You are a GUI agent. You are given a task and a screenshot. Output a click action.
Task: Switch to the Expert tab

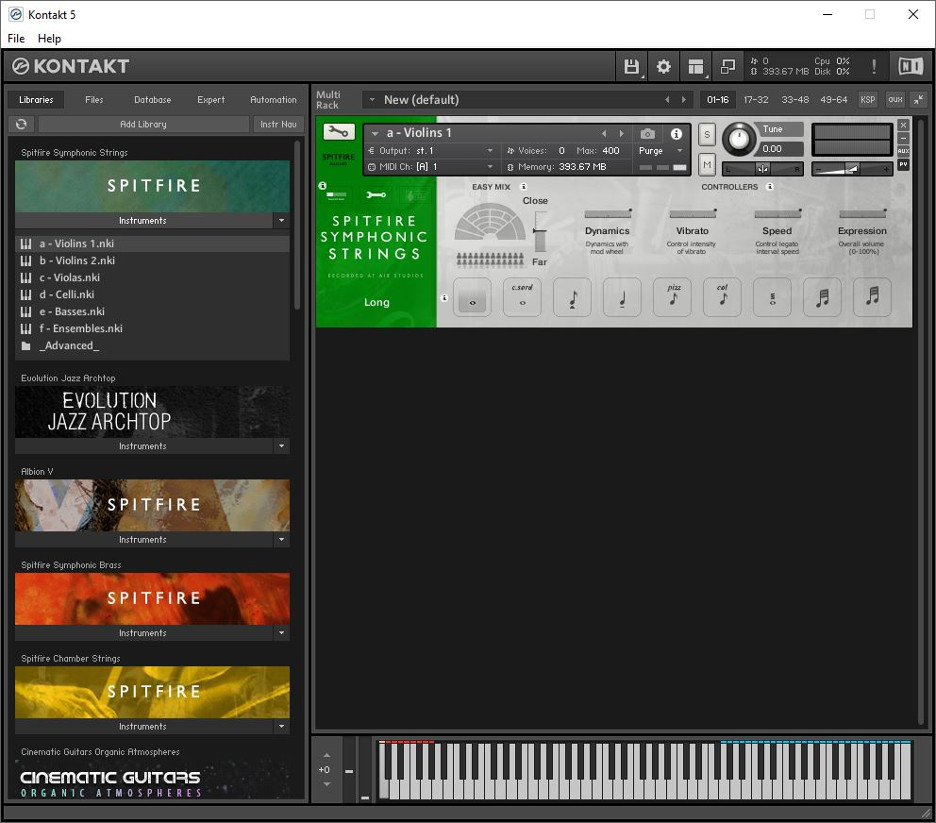pos(211,100)
